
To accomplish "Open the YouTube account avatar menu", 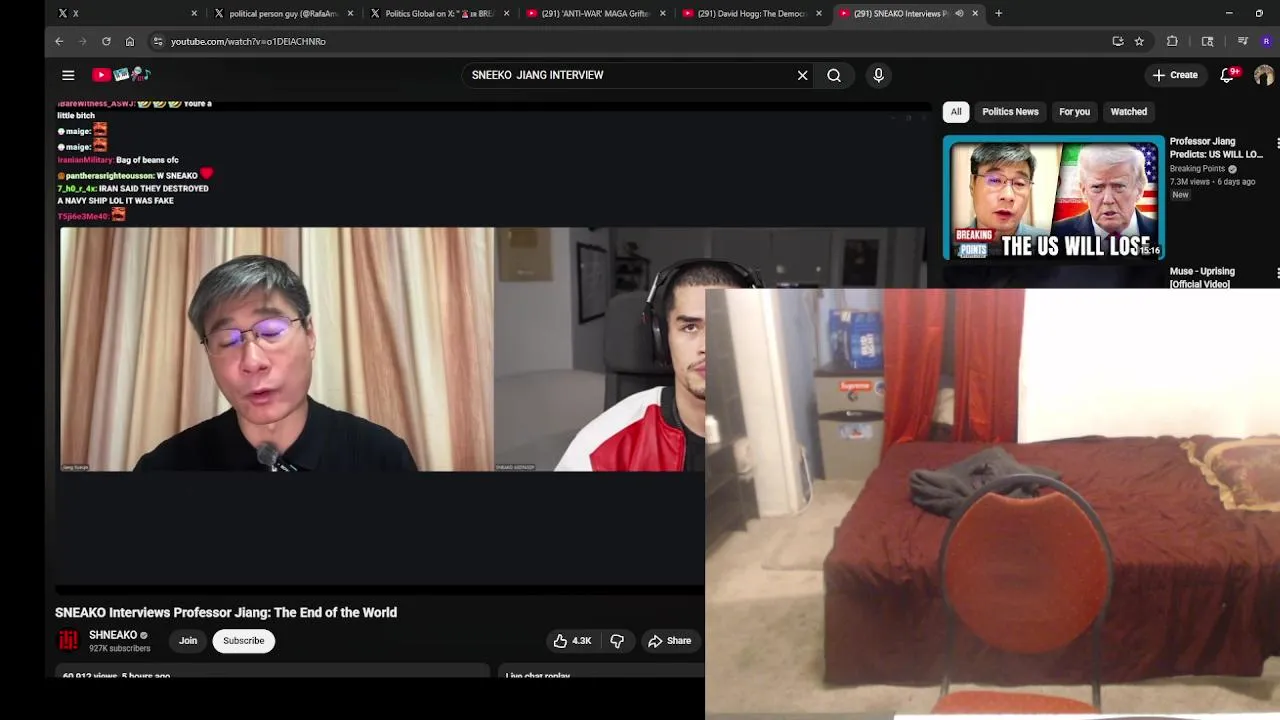I will (x=1264, y=75).
